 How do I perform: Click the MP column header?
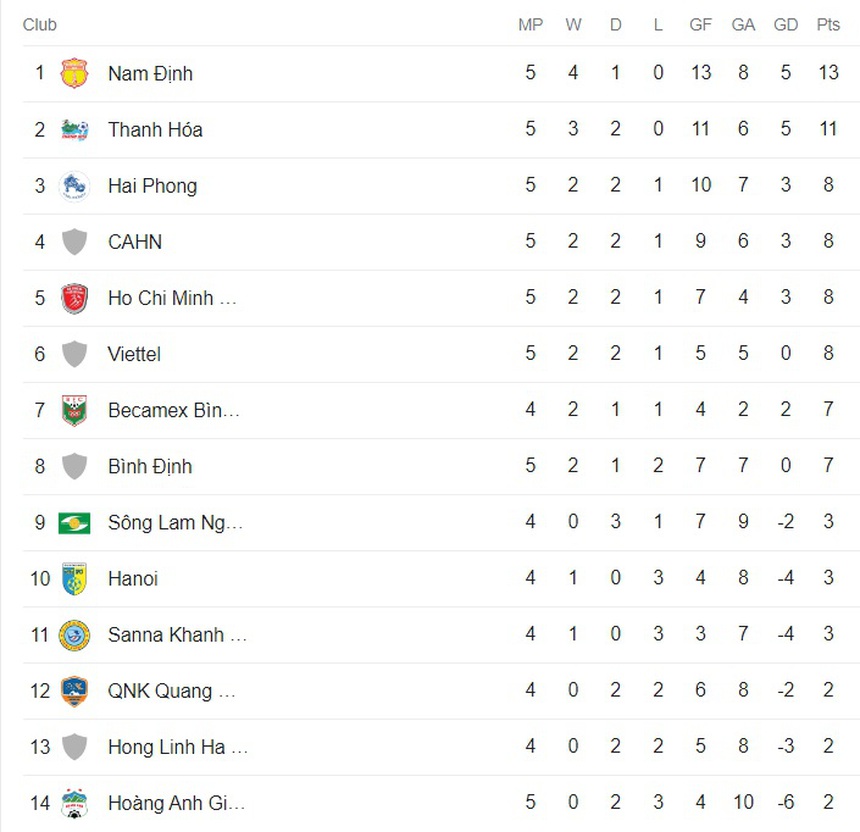(530, 25)
